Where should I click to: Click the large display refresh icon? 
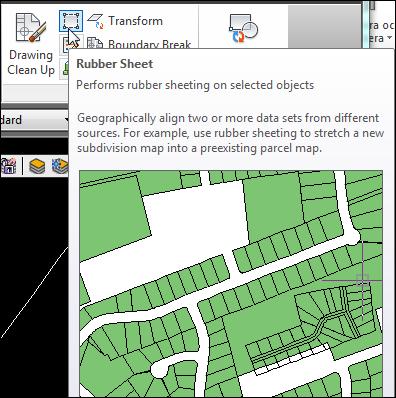(243, 29)
